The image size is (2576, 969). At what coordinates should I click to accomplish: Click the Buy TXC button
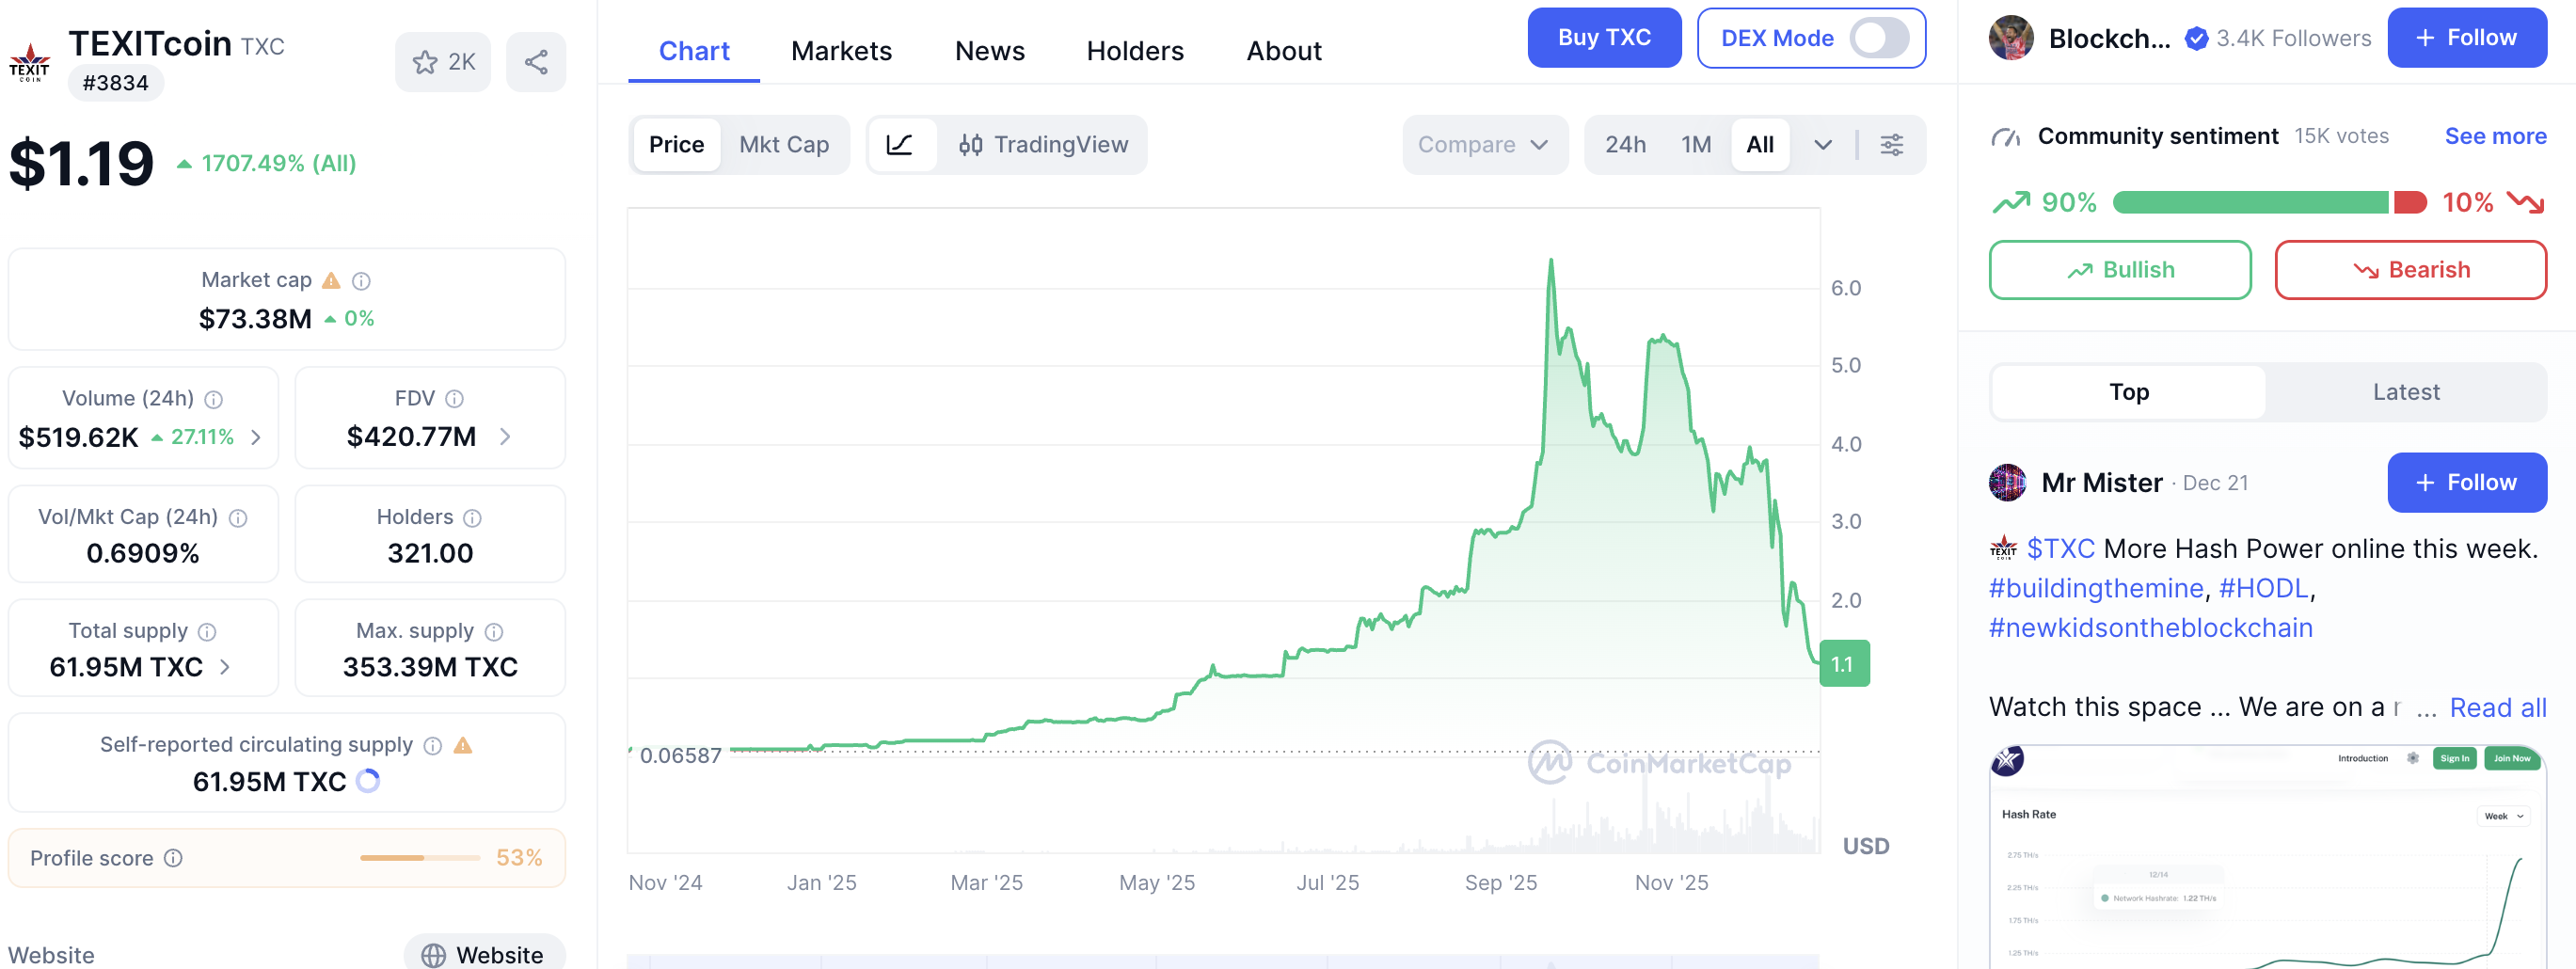click(x=1603, y=38)
